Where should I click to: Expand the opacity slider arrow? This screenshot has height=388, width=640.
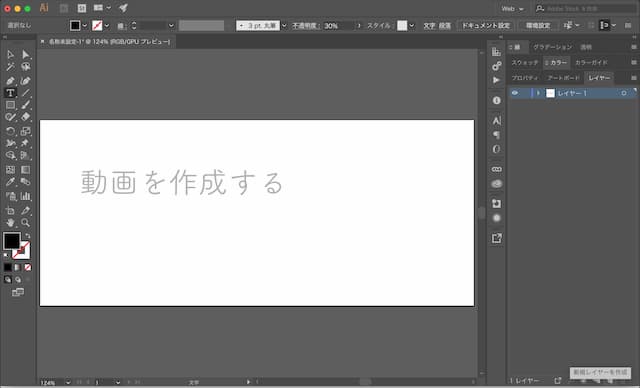tap(359, 26)
